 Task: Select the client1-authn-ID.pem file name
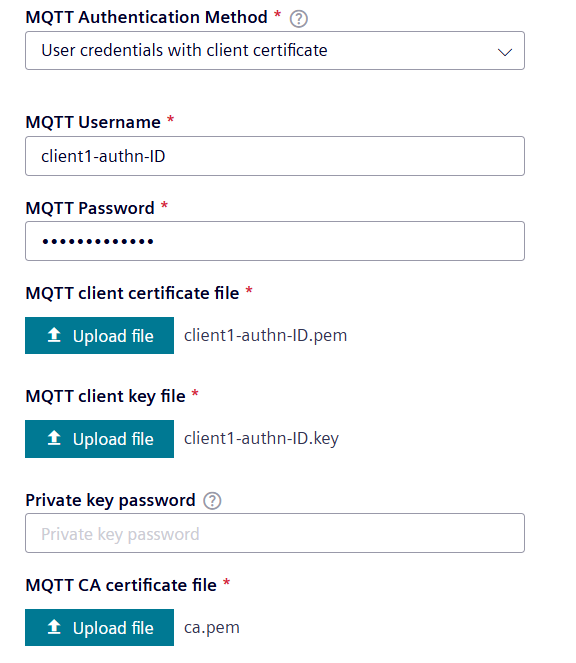point(266,336)
